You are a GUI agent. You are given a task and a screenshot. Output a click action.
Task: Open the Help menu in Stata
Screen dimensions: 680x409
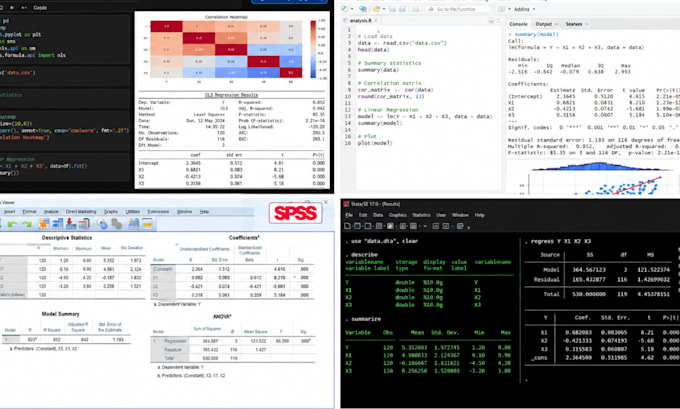[x=479, y=215]
